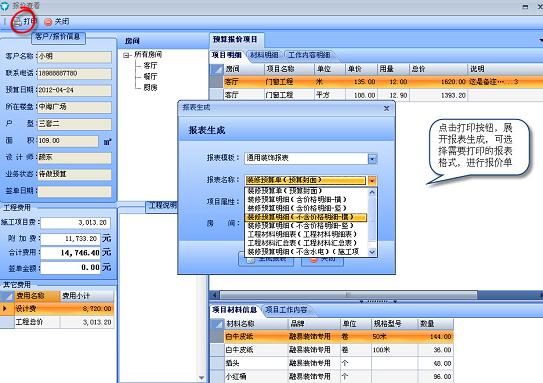
Task: Select 装修预算明细（不含价格明细-竖）option
Action: click(x=306, y=225)
